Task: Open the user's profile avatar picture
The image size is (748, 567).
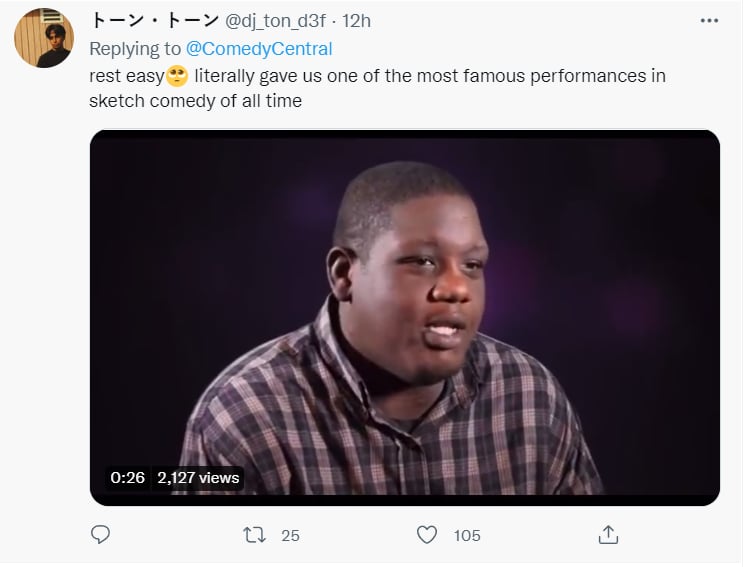Action: [x=44, y=38]
